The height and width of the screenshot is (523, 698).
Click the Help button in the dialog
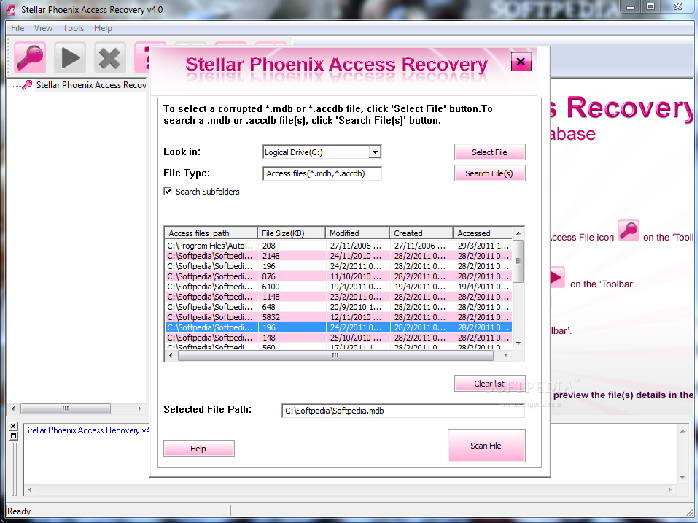(199, 449)
